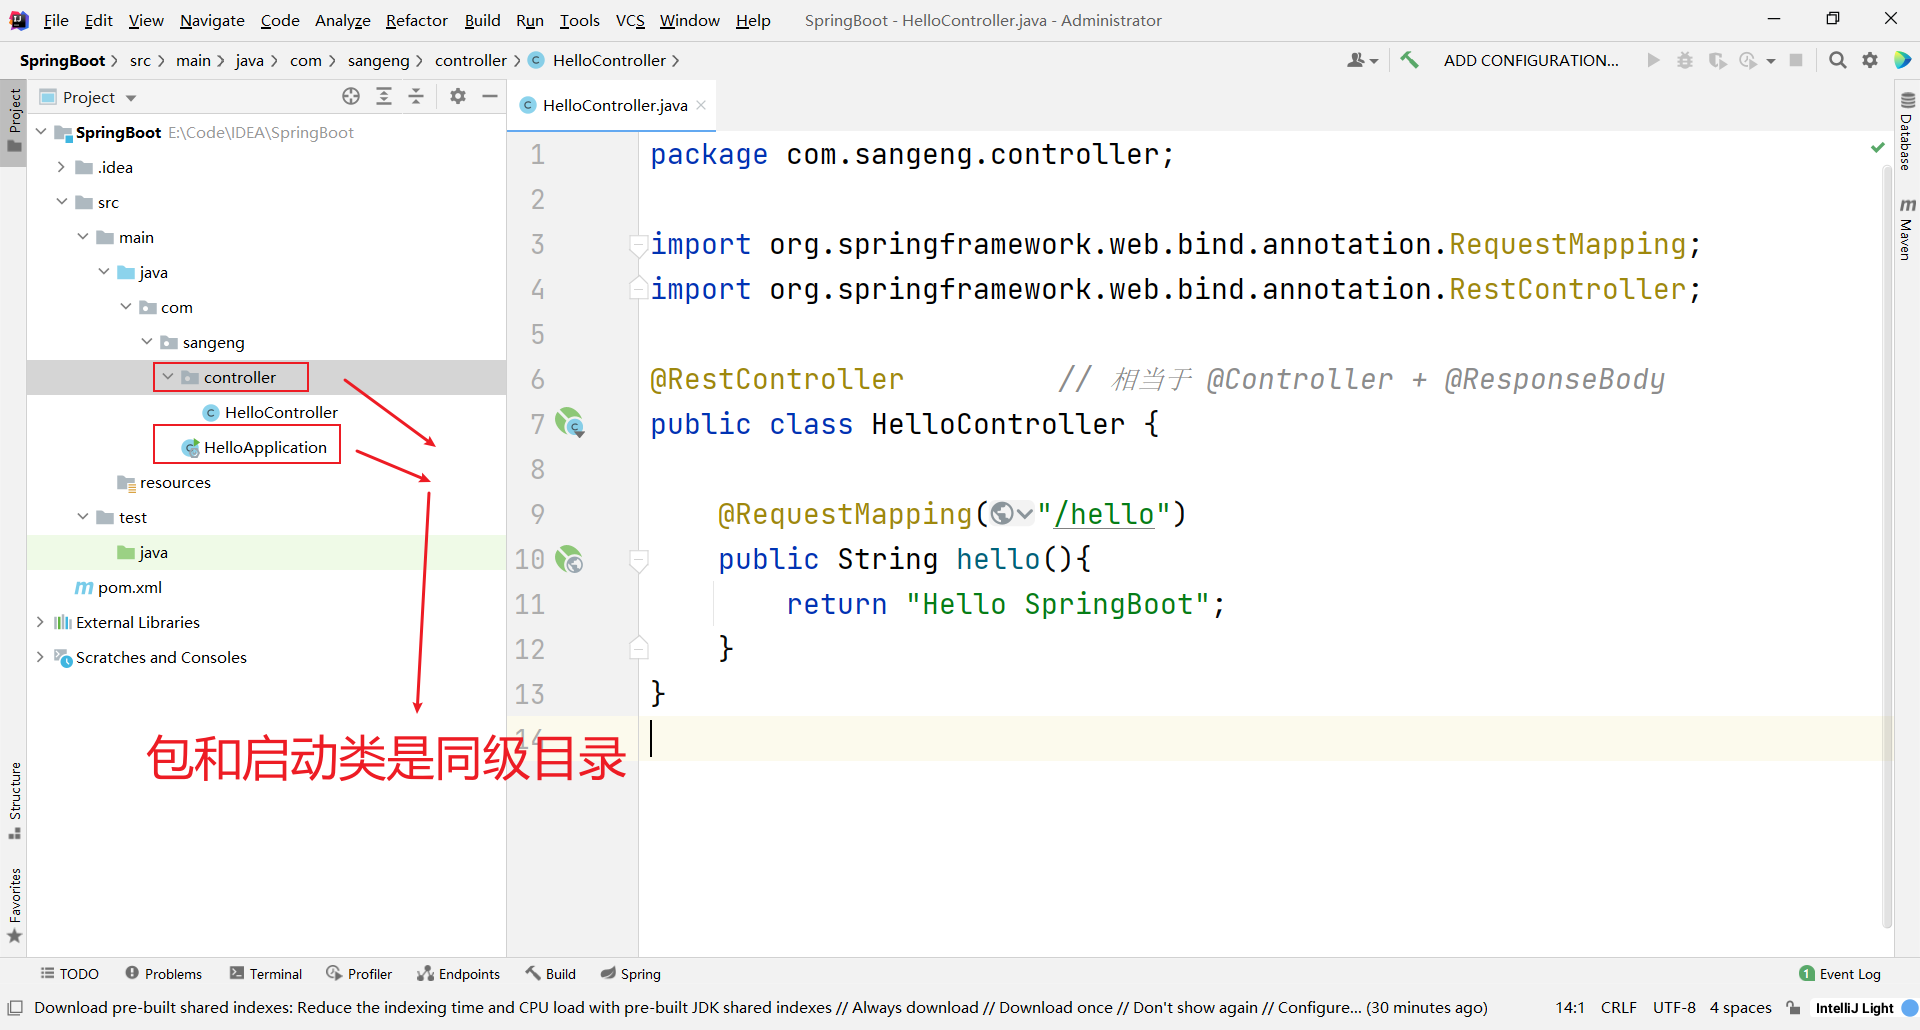This screenshot has height=1030, width=1920.
Task: Collapse the SpringBoot root node
Action: click(41, 132)
